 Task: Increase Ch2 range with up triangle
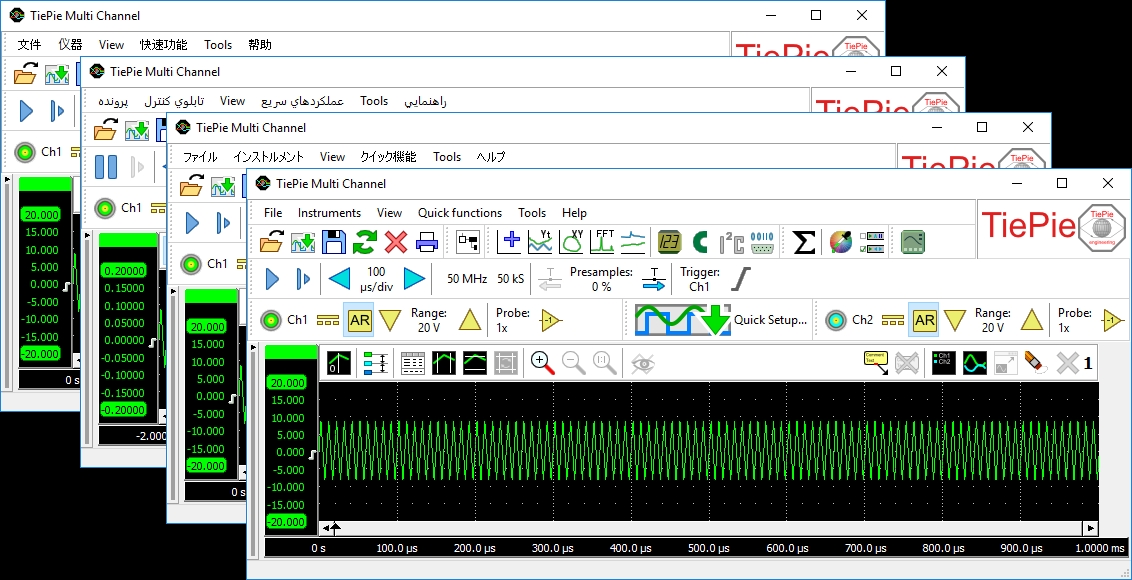point(1031,320)
